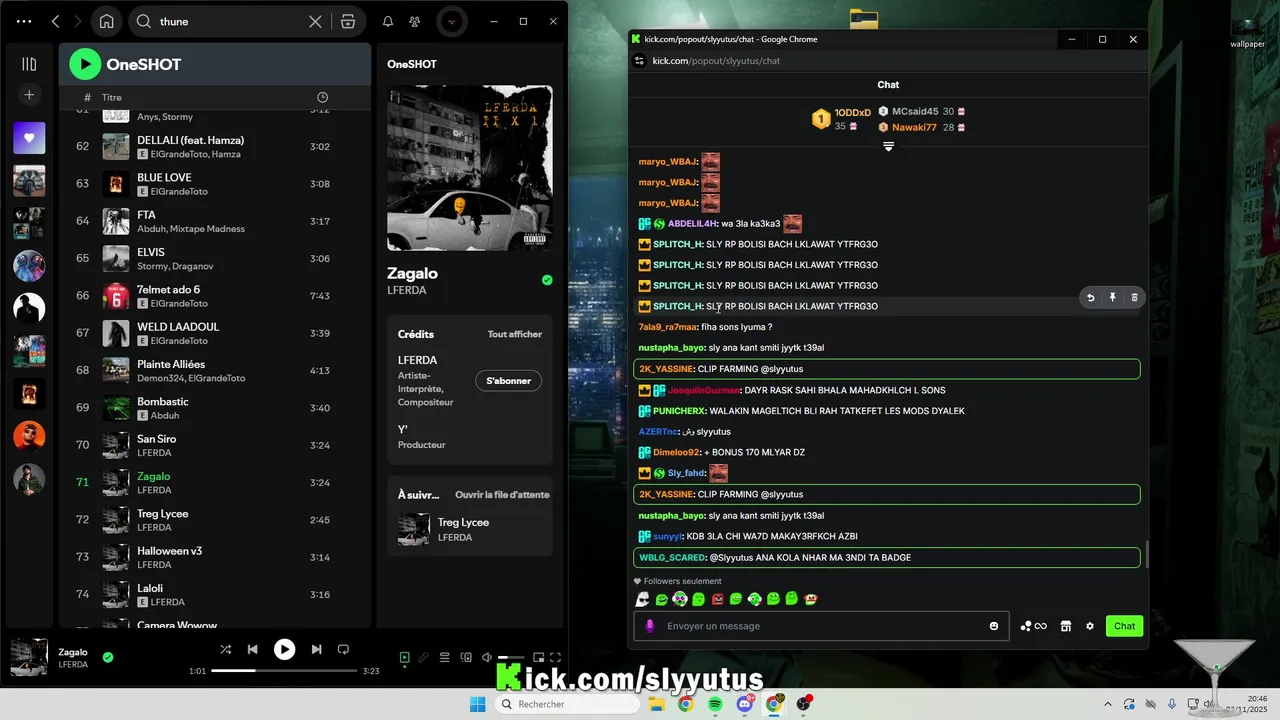Open Liked Songs in sidebar
This screenshot has height=720, width=1280.
pyautogui.click(x=29, y=138)
